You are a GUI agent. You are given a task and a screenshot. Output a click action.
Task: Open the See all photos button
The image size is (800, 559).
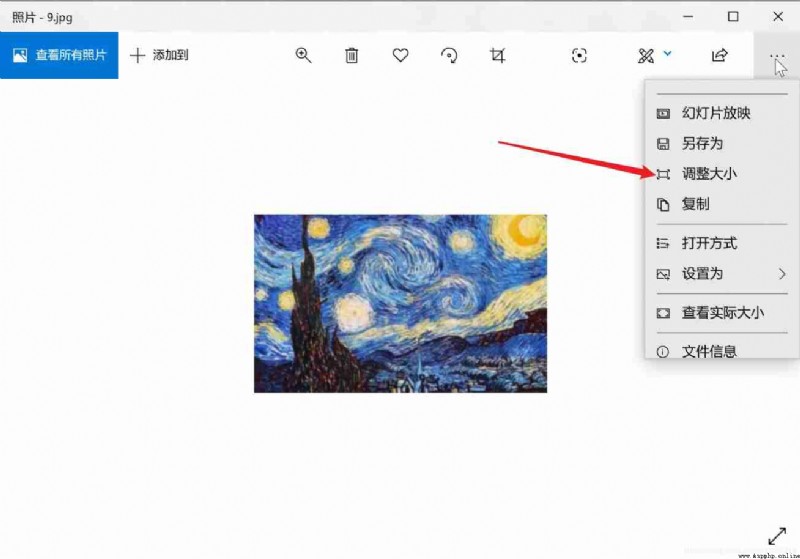(x=59, y=55)
